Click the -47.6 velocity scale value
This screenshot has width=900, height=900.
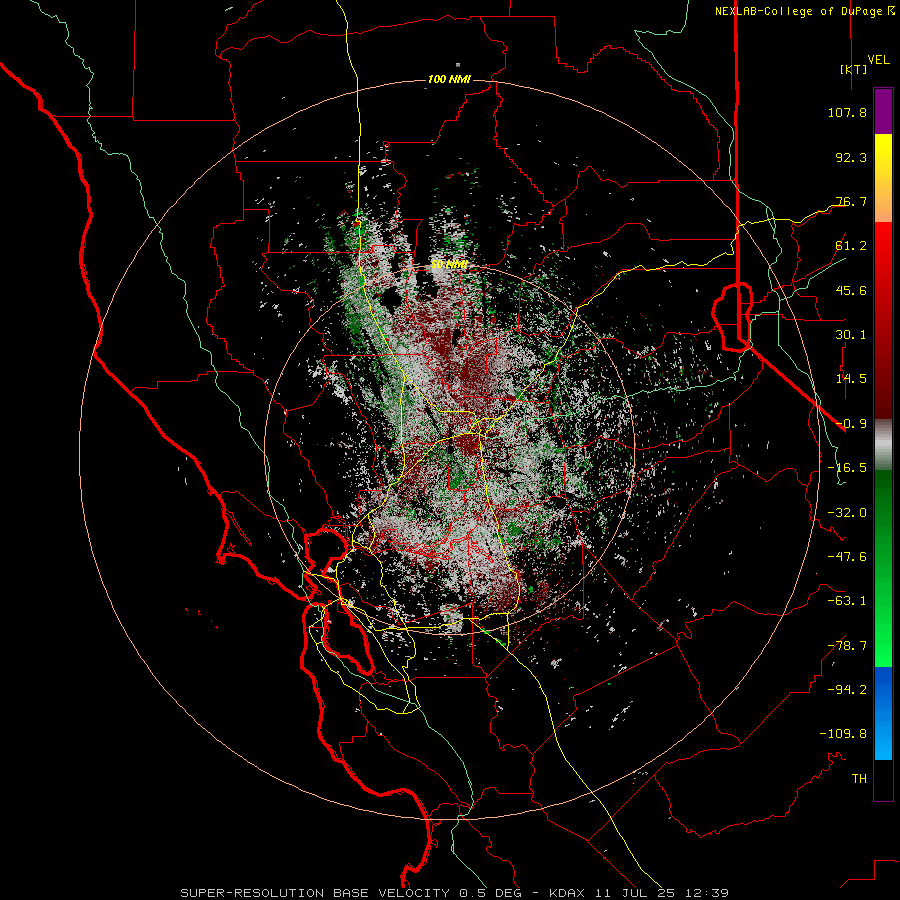[847, 557]
